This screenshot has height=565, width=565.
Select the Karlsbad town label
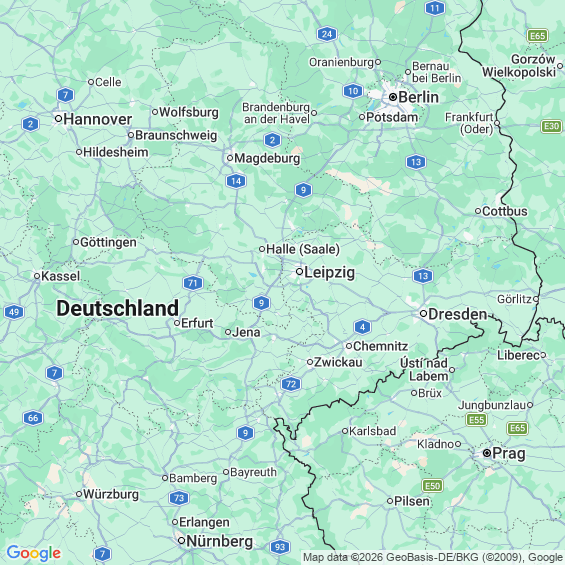point(373,431)
